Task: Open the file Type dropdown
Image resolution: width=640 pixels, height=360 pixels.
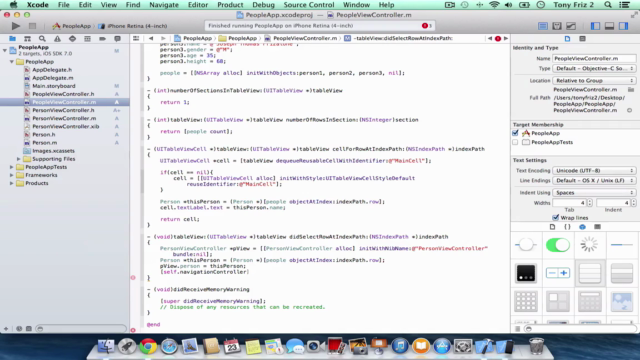Action: (x=594, y=69)
